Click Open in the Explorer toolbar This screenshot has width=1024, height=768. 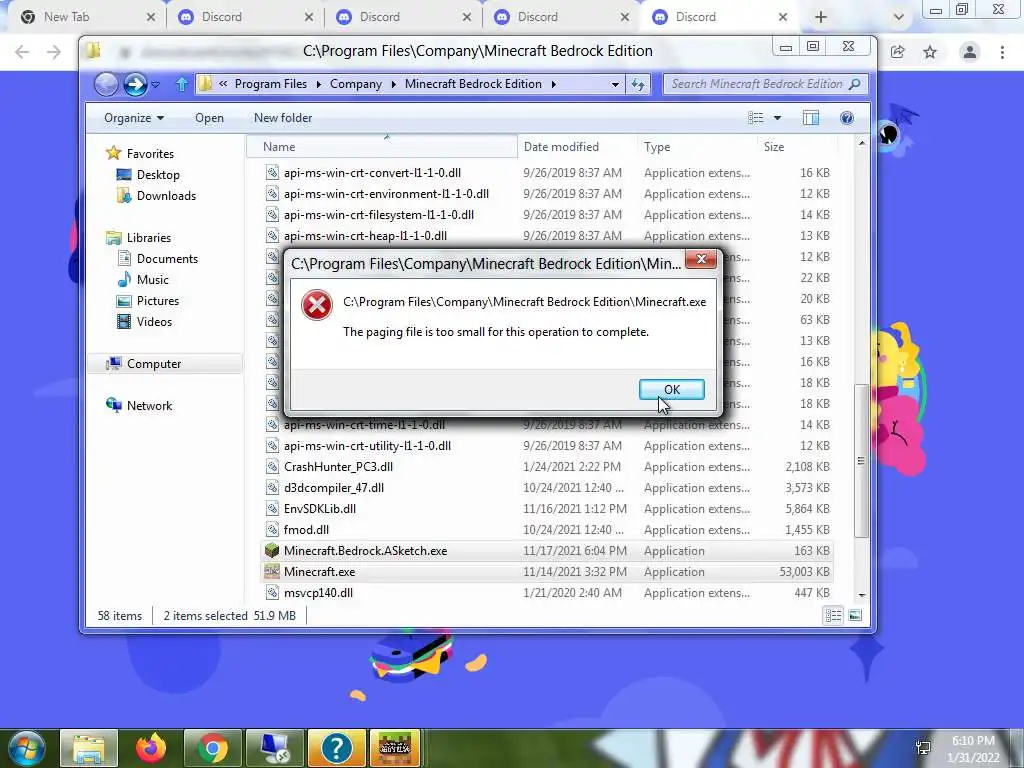[x=209, y=118]
